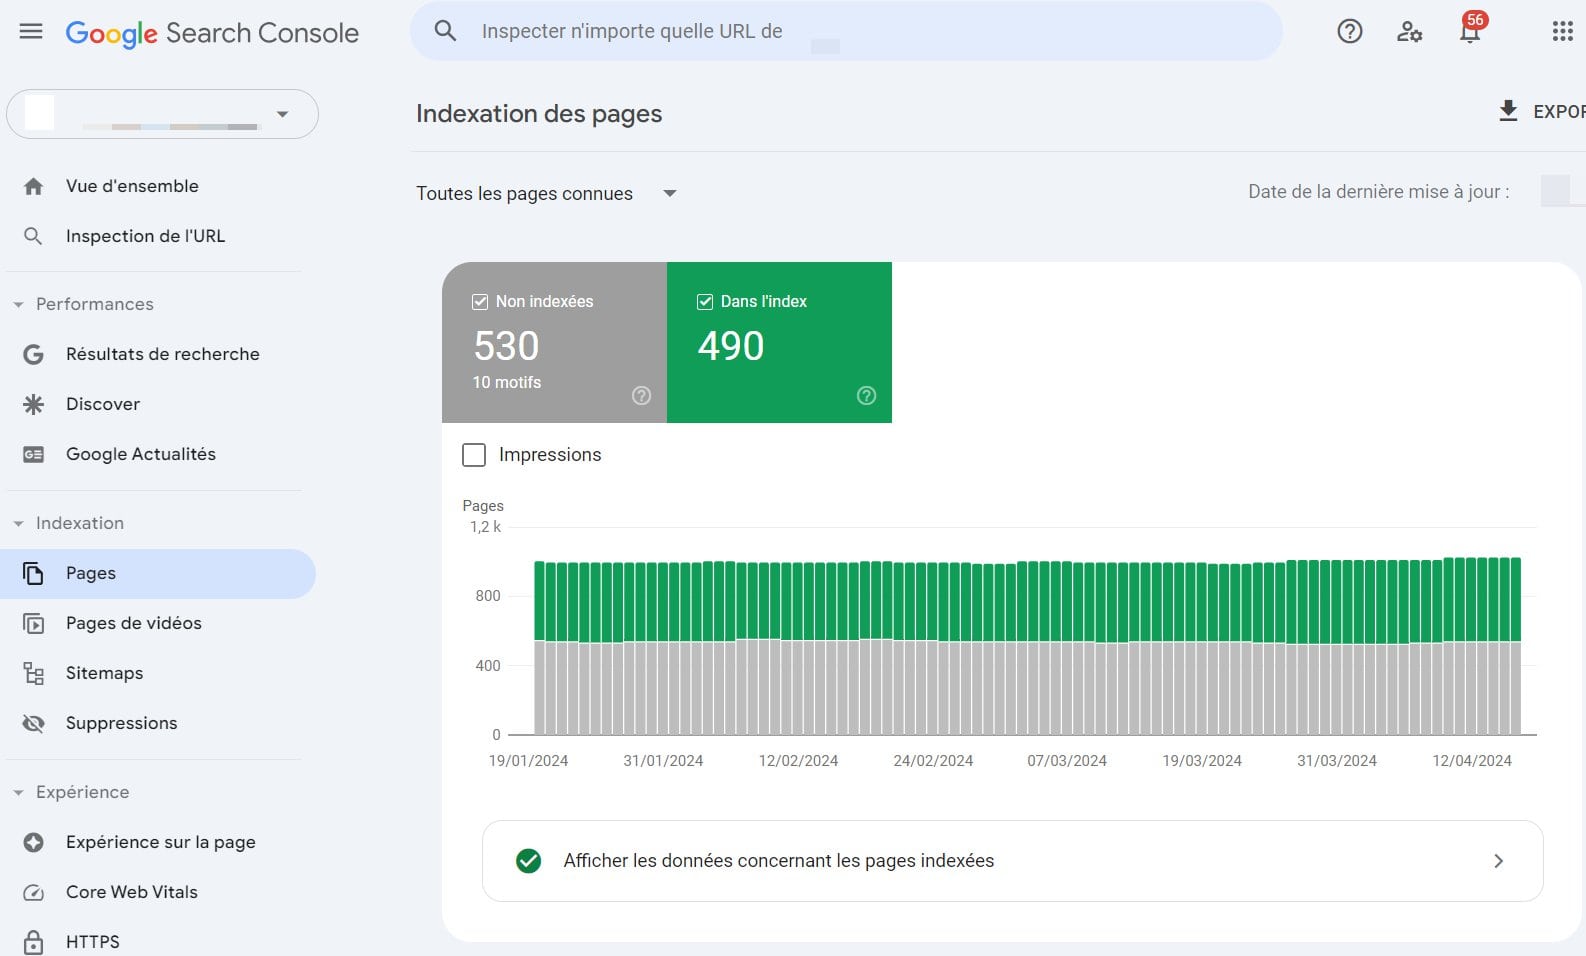
Task: Click the Pages de vidéos icon
Action: click(33, 623)
